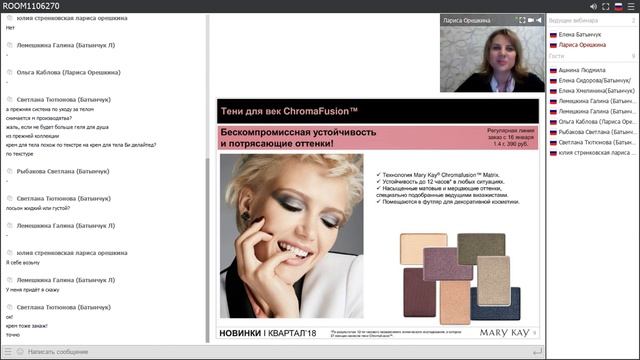Enter fullscreen using top bar fullscreen icon
Viewport: 640px width, 360px height.
[606, 7]
